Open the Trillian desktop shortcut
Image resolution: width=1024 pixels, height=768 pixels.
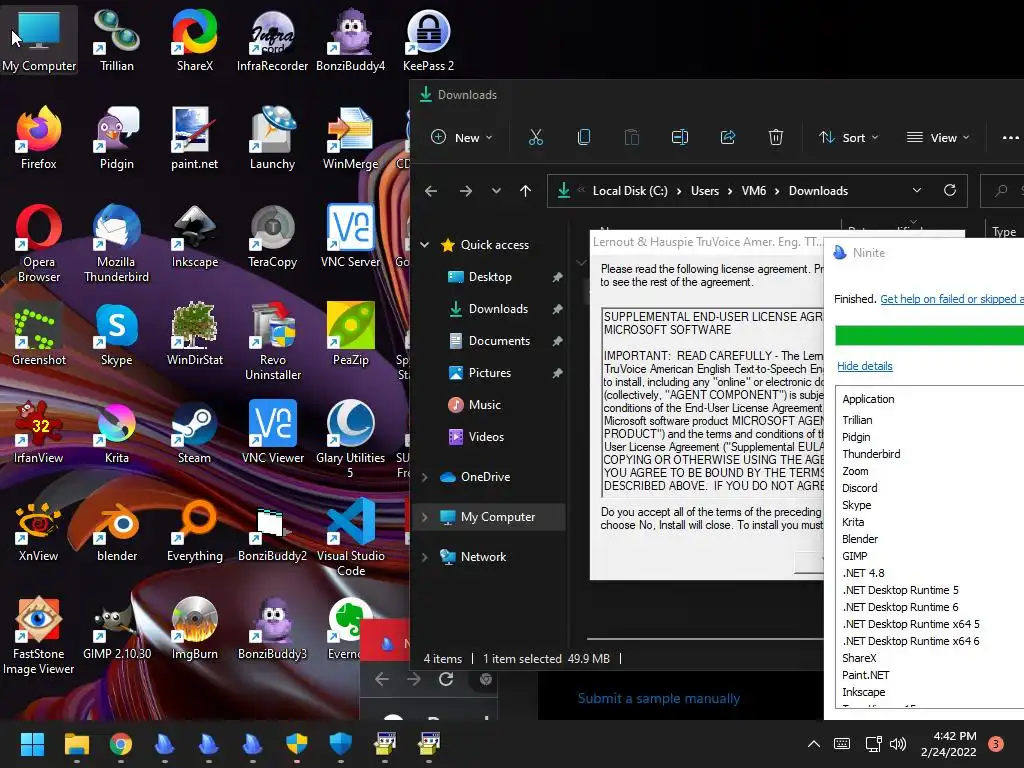coord(116,40)
